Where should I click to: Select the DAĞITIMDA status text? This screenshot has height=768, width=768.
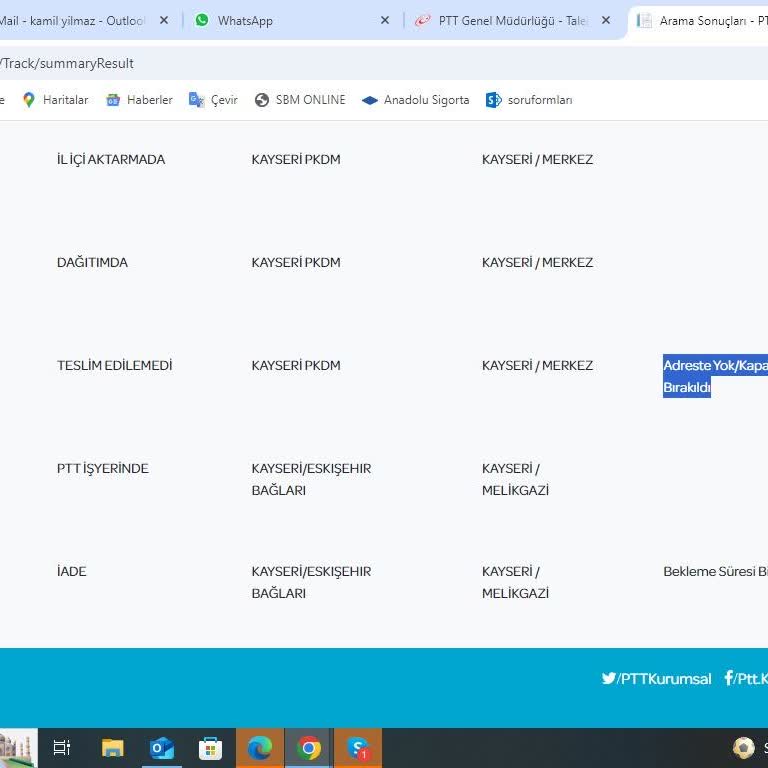pyautogui.click(x=92, y=263)
